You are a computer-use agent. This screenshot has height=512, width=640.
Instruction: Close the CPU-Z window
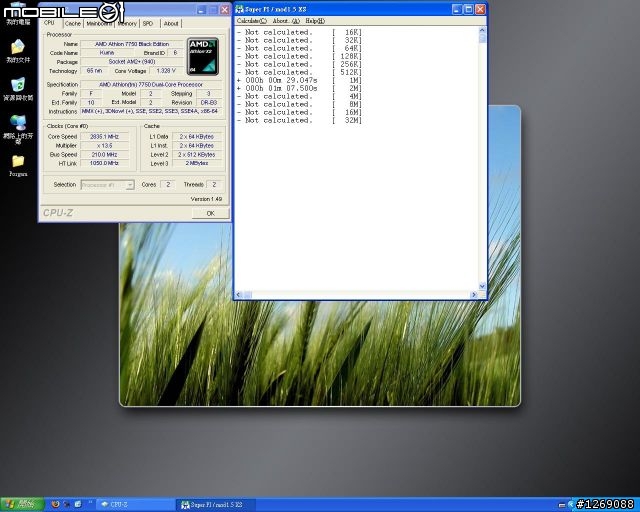point(224,10)
